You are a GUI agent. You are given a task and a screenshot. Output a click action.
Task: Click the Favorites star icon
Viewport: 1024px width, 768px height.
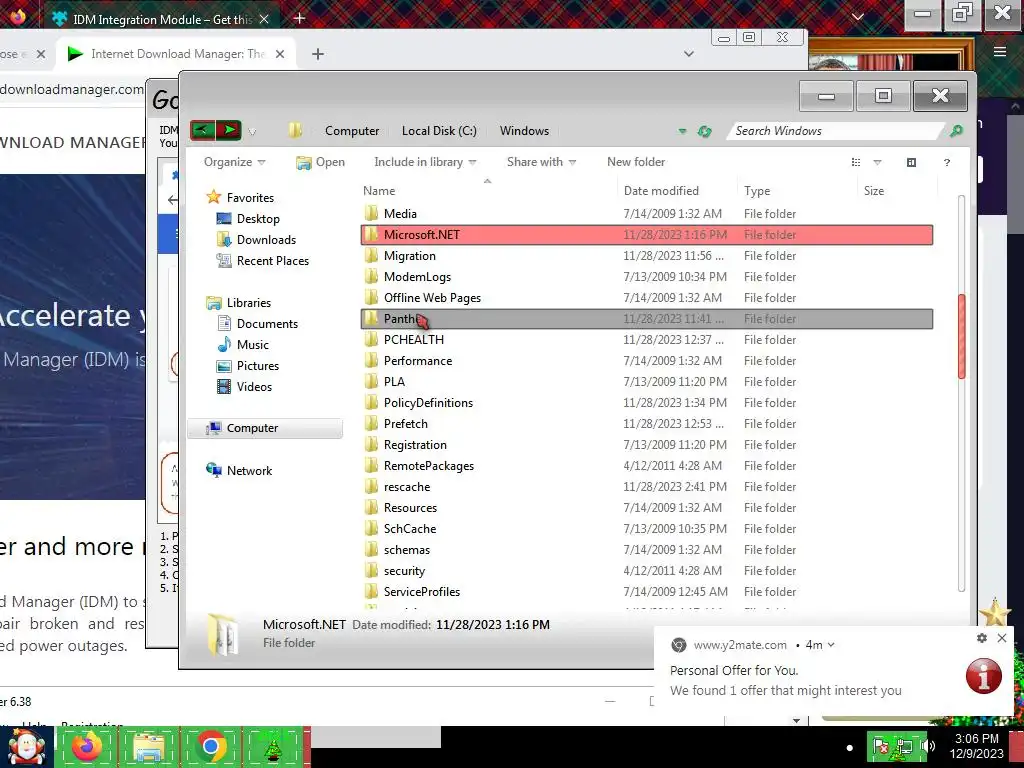(213, 197)
